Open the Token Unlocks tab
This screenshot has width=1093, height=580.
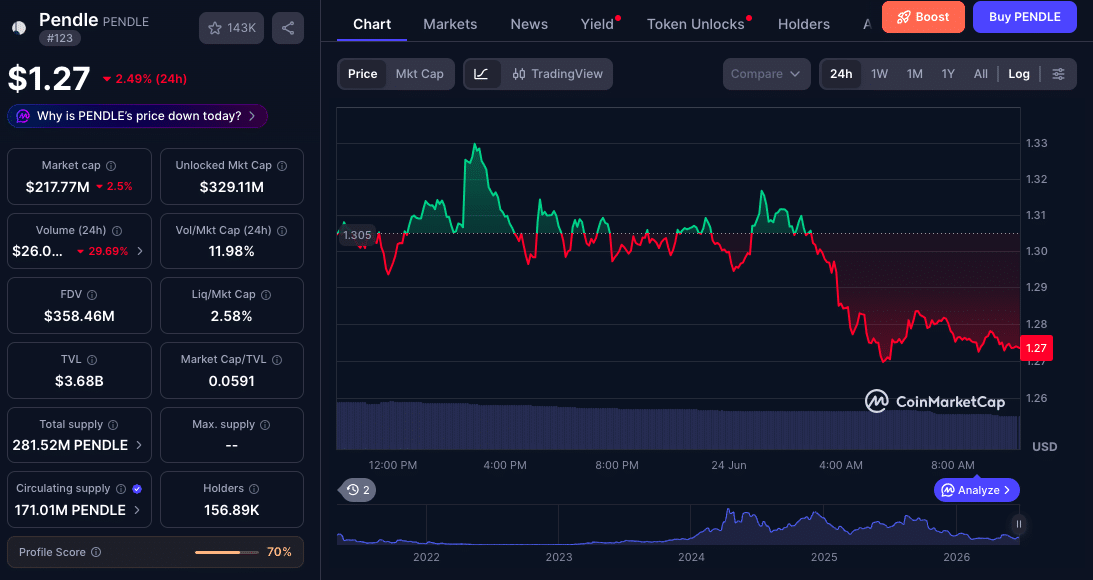pos(696,24)
